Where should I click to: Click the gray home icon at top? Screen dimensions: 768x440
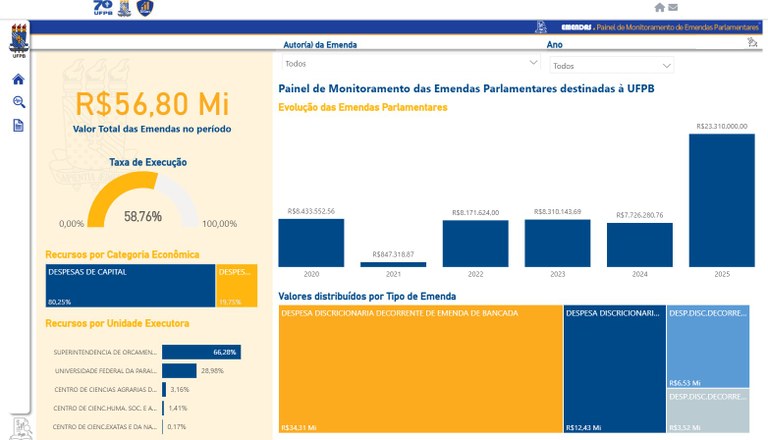(x=659, y=8)
